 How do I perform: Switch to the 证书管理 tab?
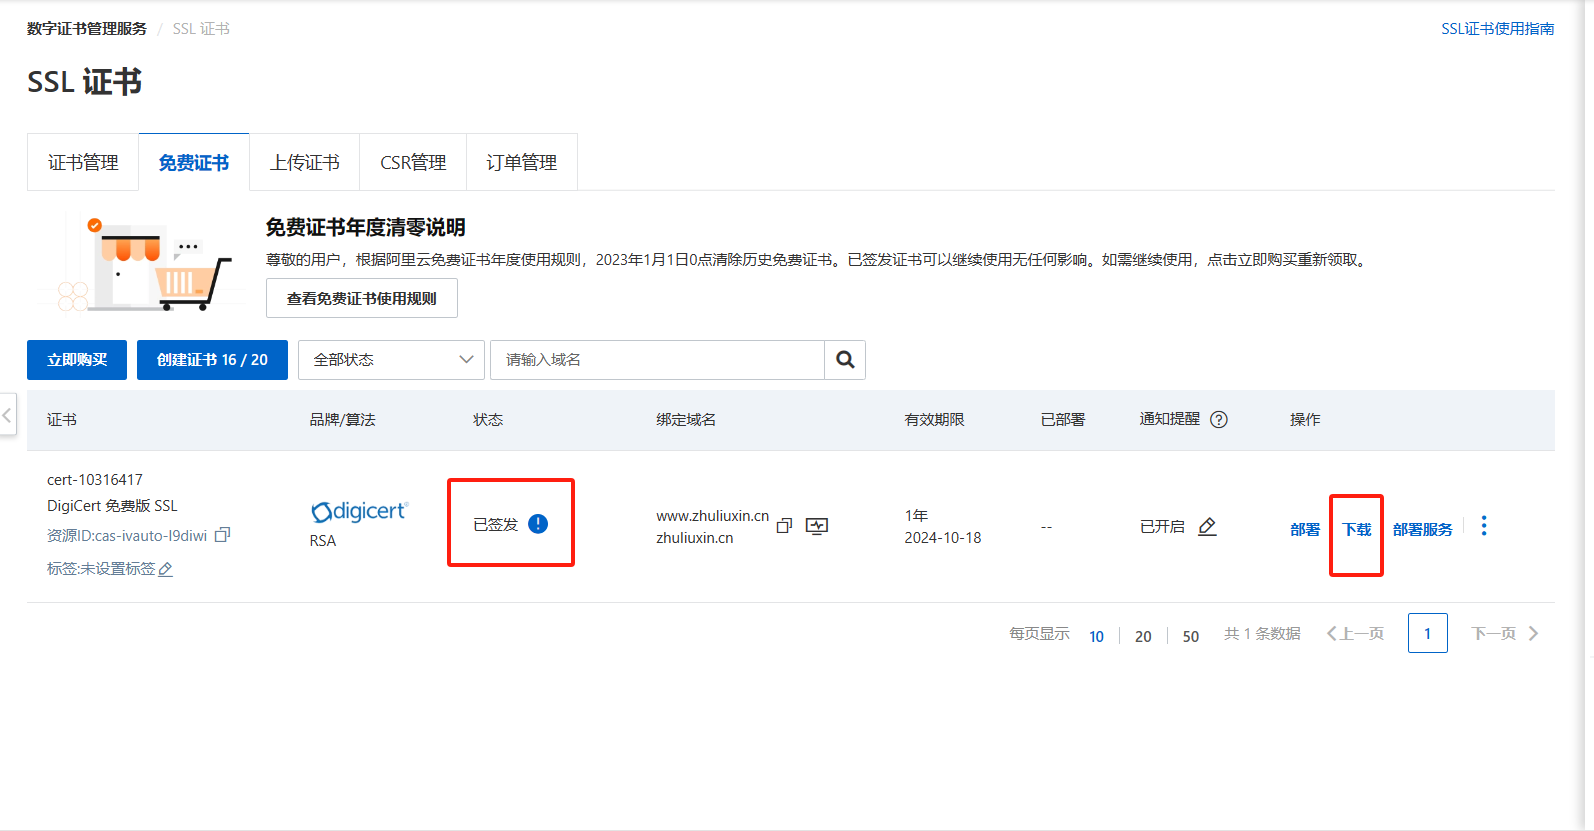(83, 162)
